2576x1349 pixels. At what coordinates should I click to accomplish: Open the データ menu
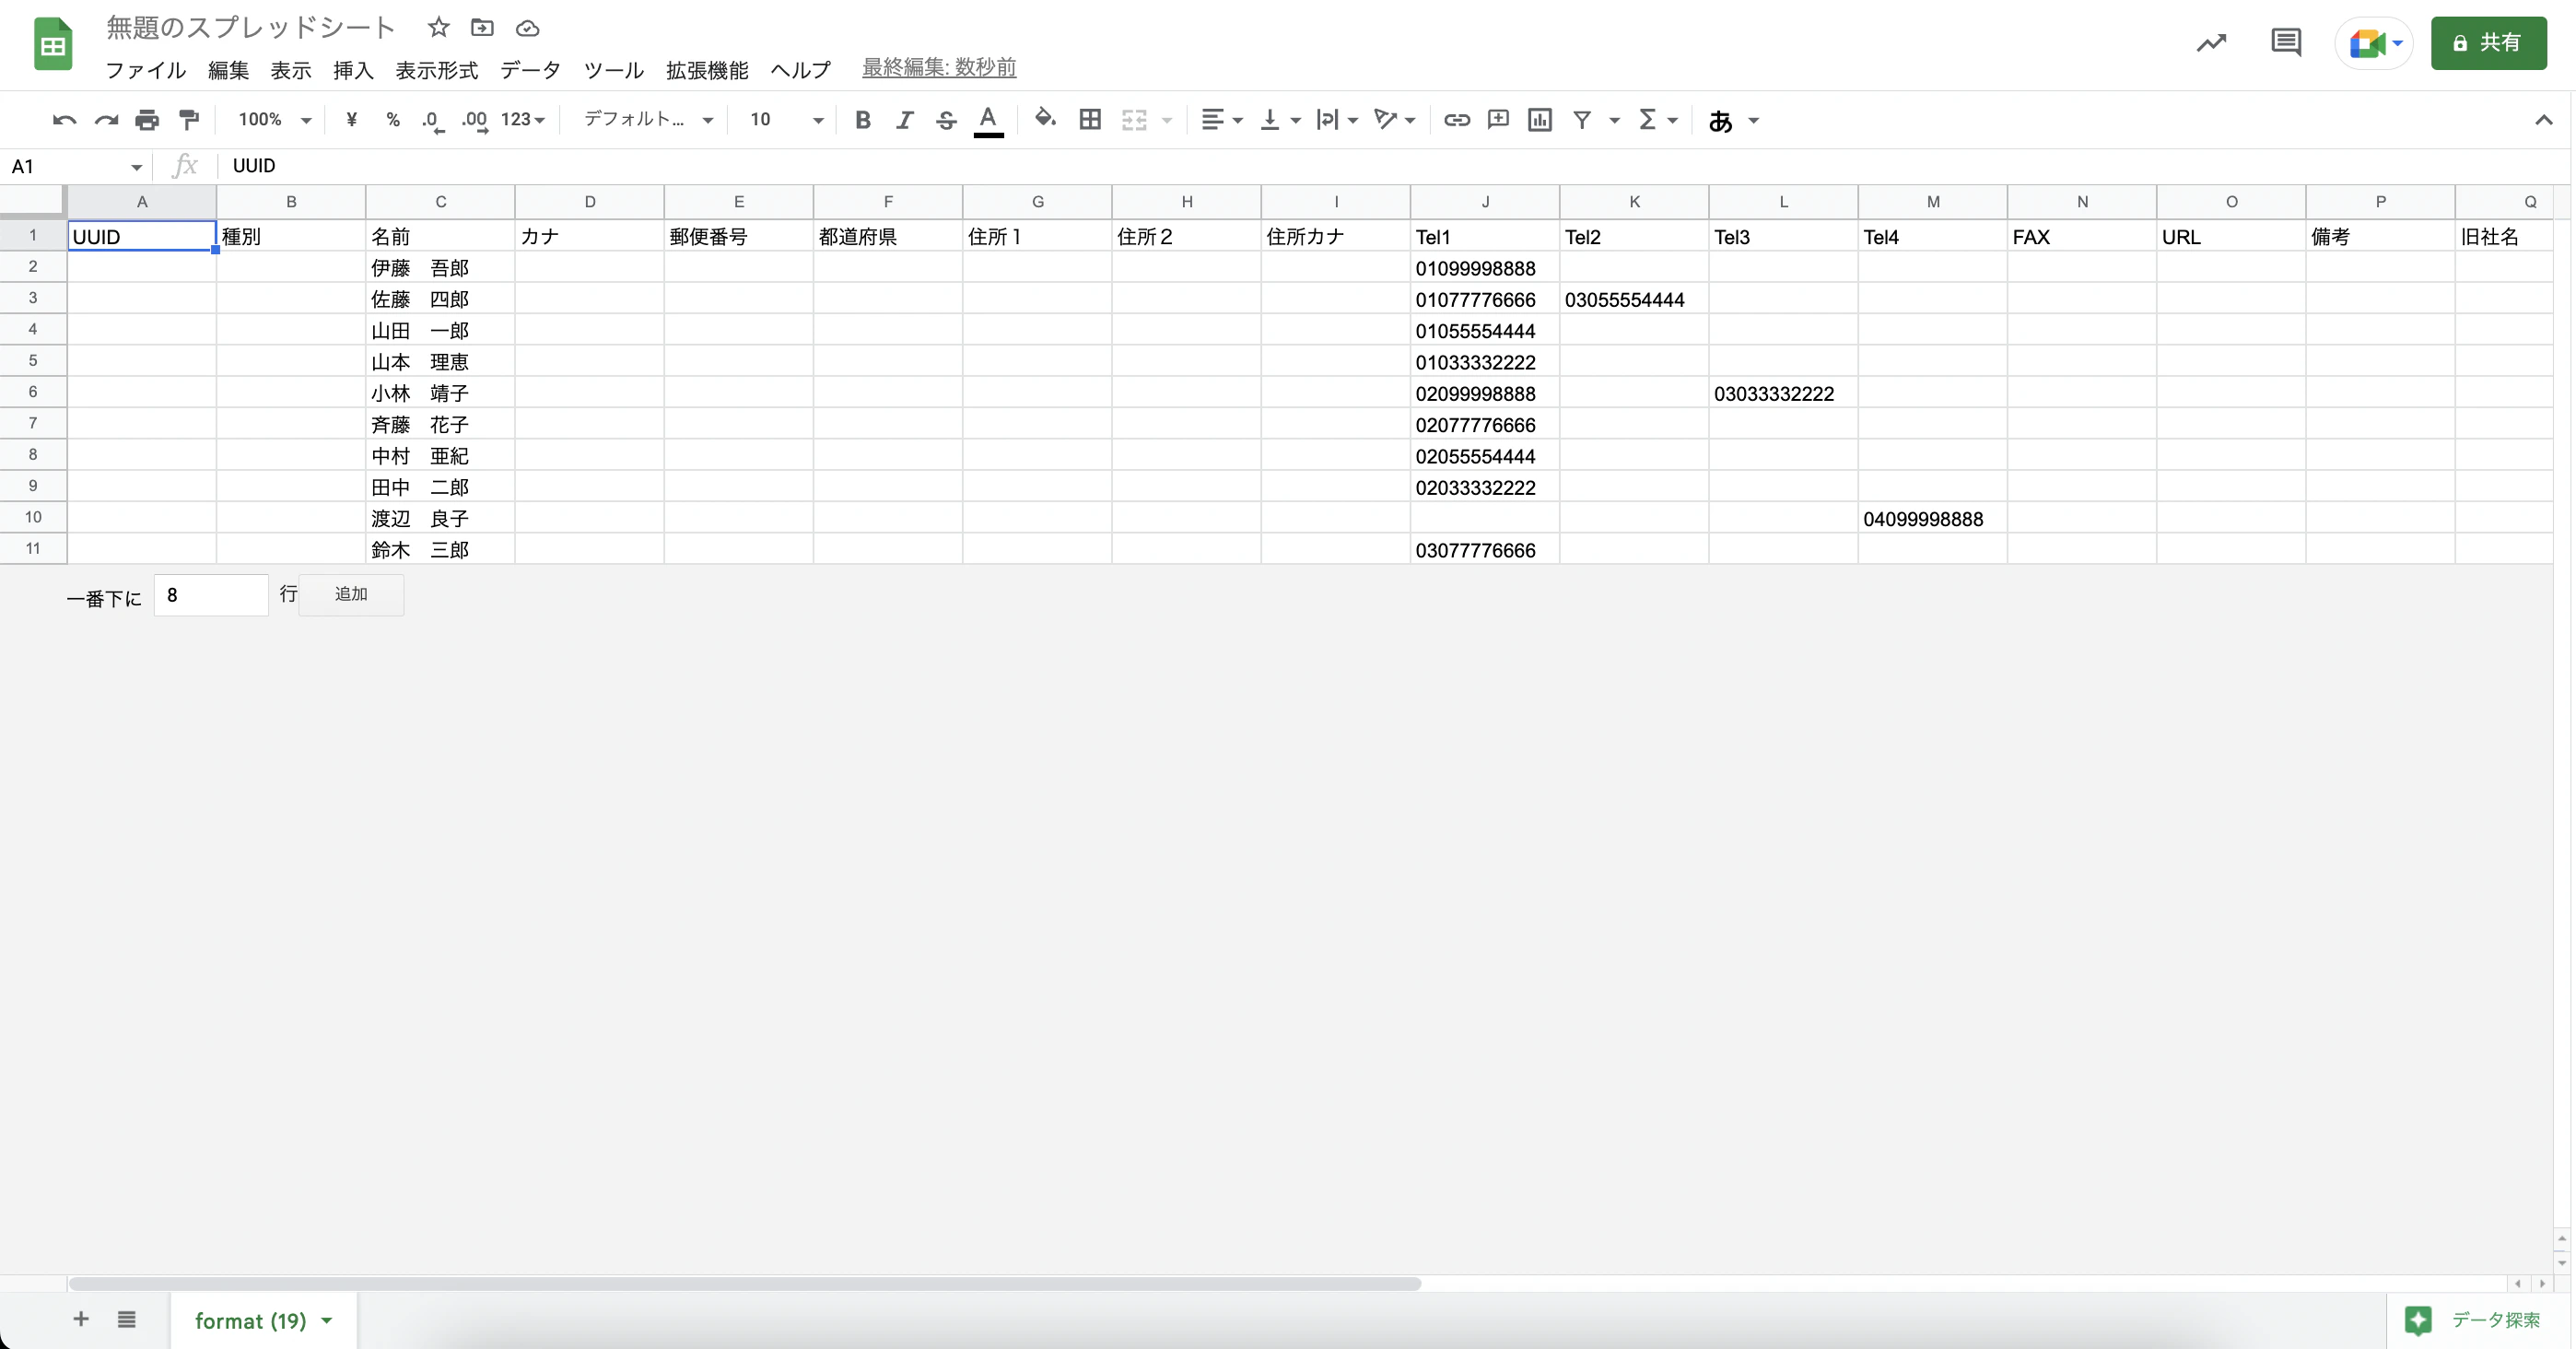coord(530,69)
